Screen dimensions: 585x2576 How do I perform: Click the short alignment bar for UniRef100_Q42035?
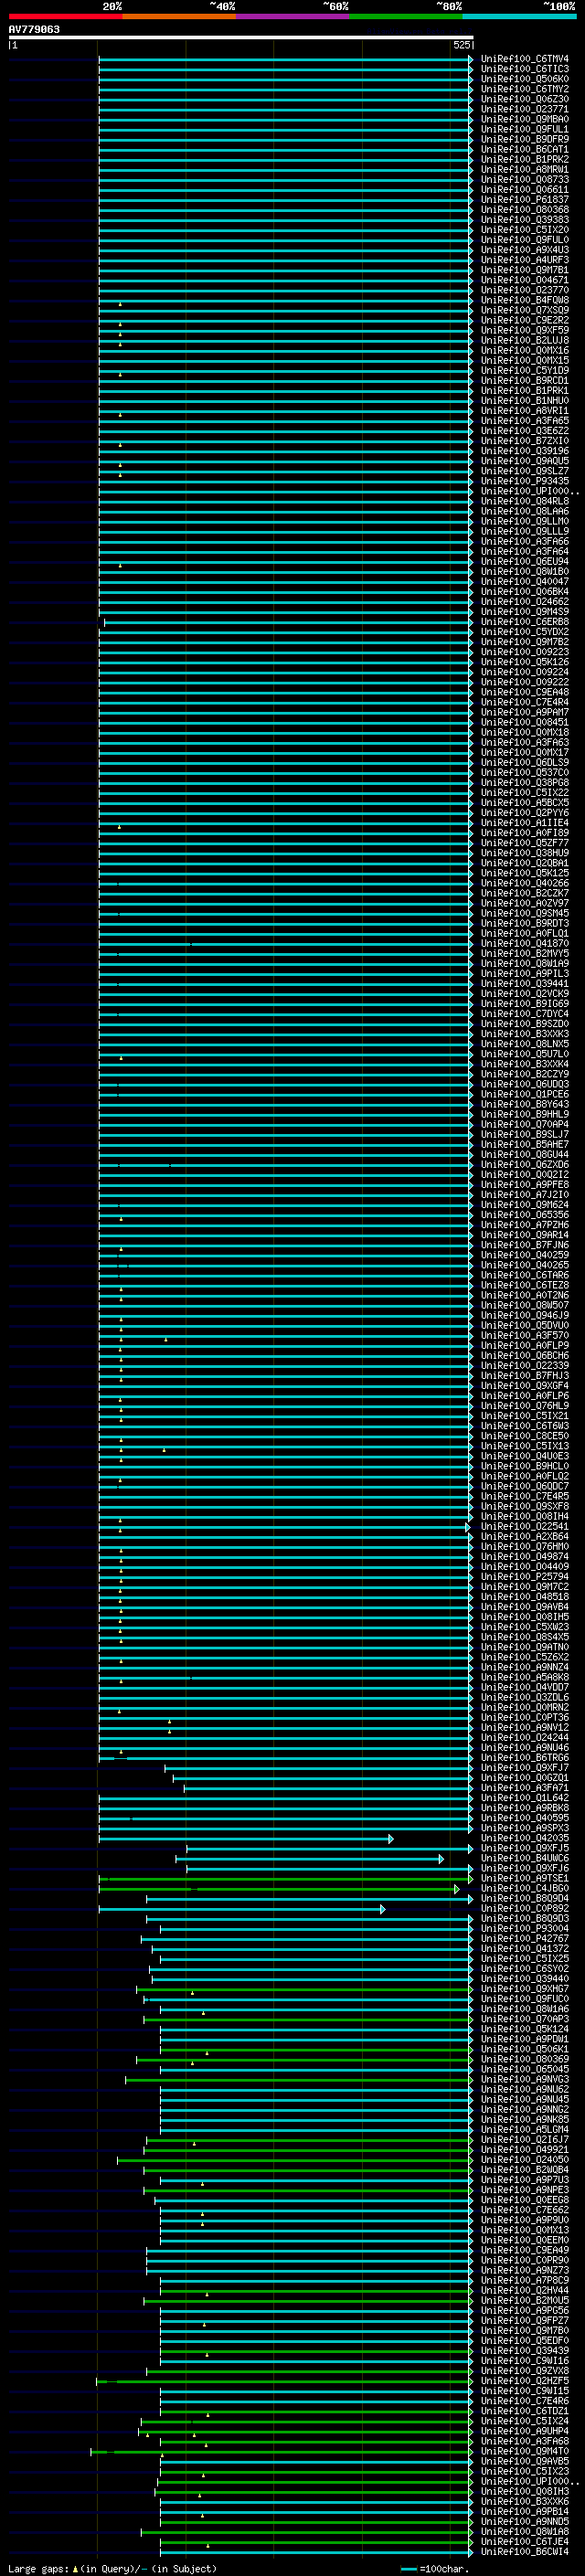pos(245,1839)
